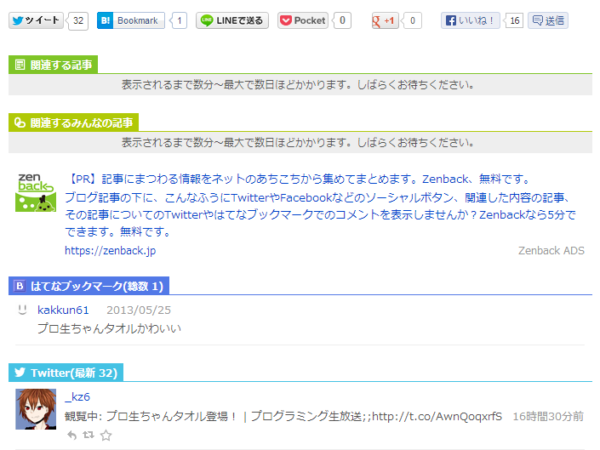600x450 pixels.
Task: Click the Zenback ADS label
Action: pyautogui.click(x=551, y=251)
